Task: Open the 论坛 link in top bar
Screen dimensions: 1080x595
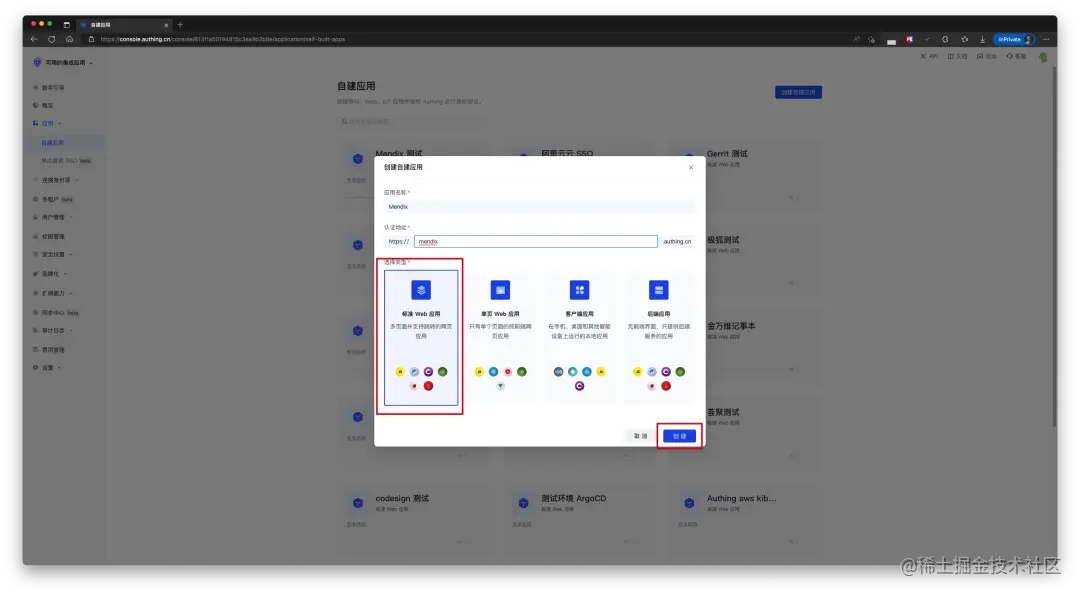Action: point(986,56)
